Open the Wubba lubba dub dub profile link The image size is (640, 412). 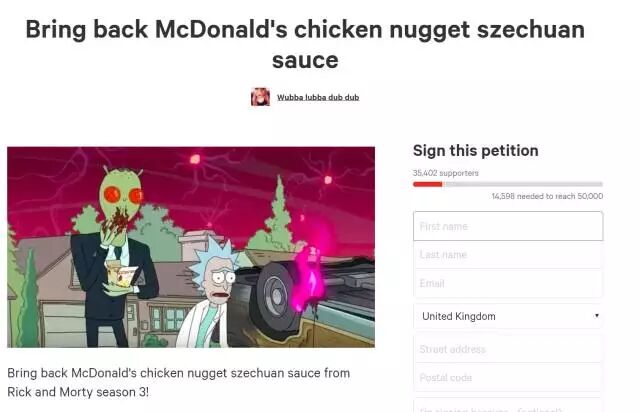318,97
